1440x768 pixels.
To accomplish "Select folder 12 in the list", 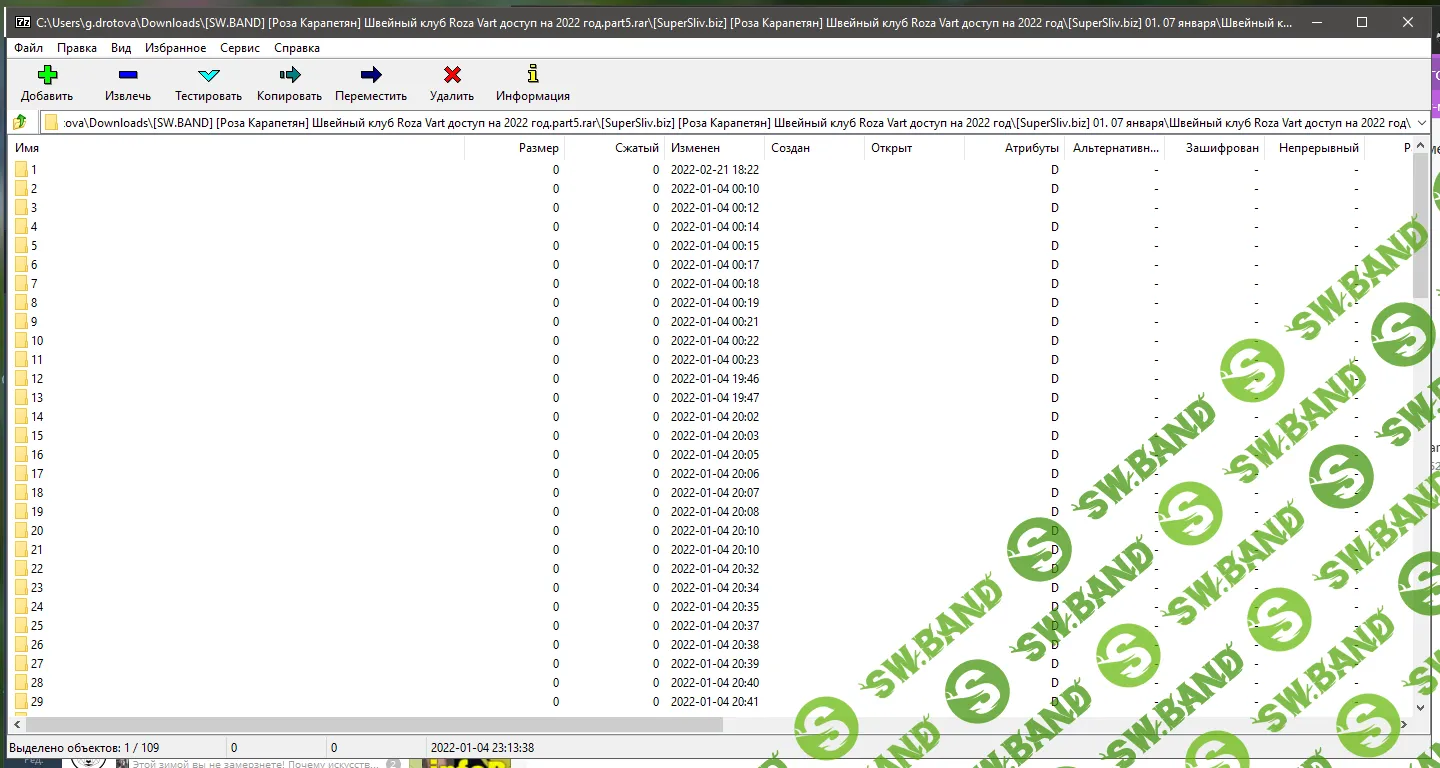I will 37,379.
